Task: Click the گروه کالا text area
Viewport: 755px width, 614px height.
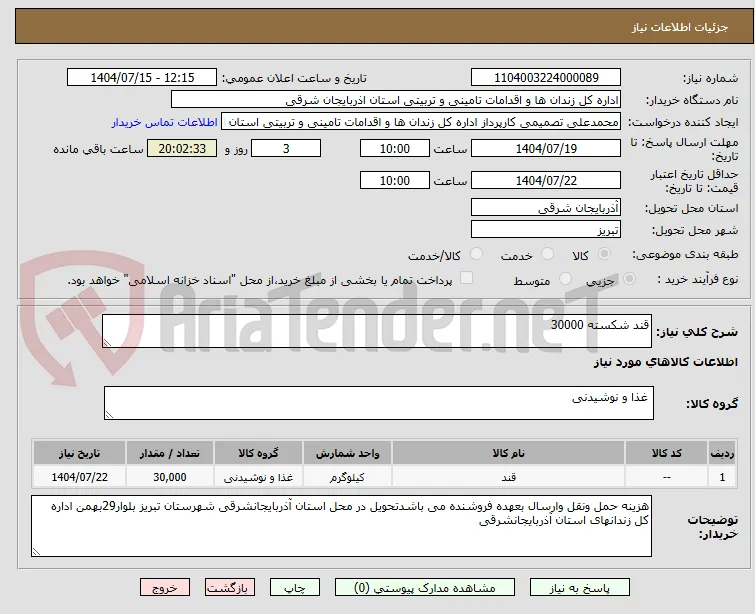Action: point(379,403)
